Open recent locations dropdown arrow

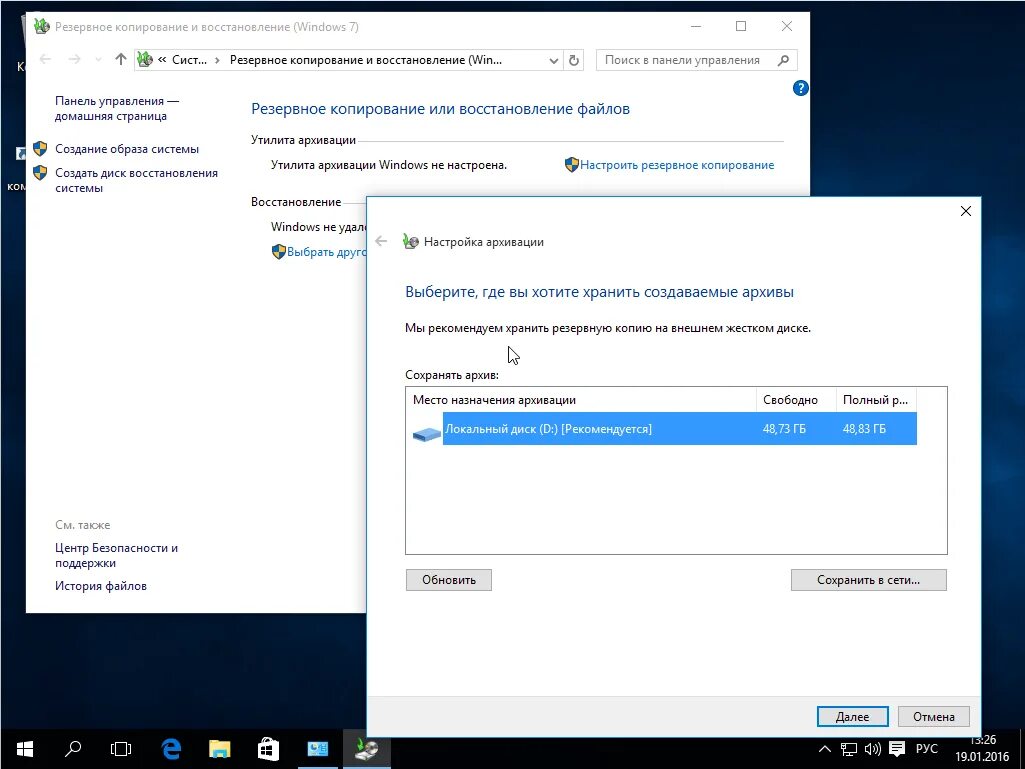pos(98,60)
